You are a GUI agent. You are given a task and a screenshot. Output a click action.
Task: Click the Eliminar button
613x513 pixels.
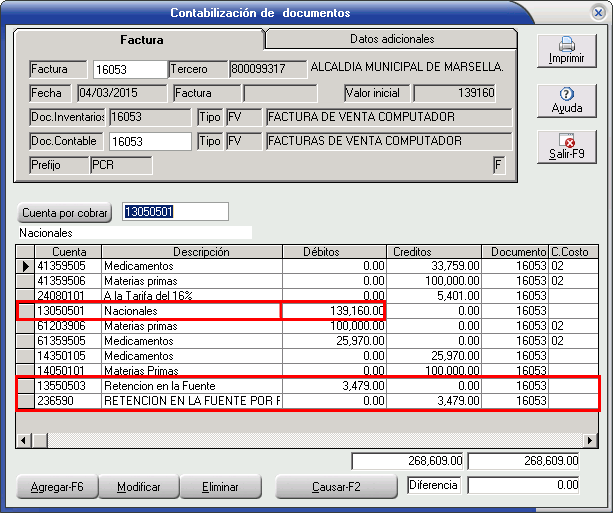tap(220, 487)
